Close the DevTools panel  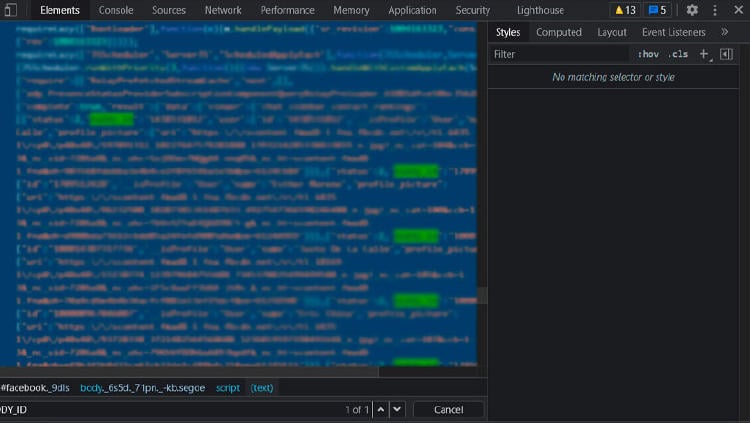point(738,10)
